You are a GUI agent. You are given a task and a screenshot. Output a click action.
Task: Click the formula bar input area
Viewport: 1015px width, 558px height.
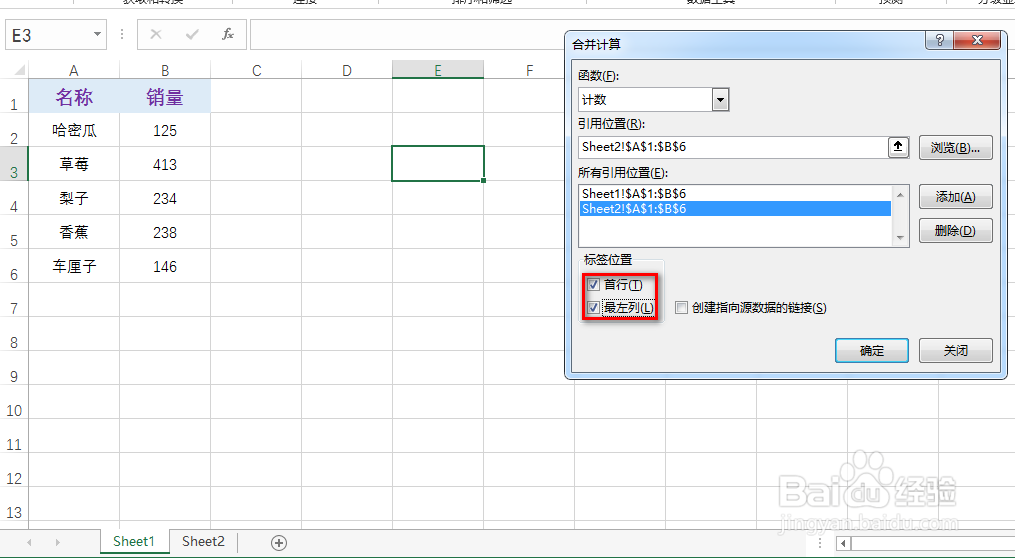[x=408, y=34]
